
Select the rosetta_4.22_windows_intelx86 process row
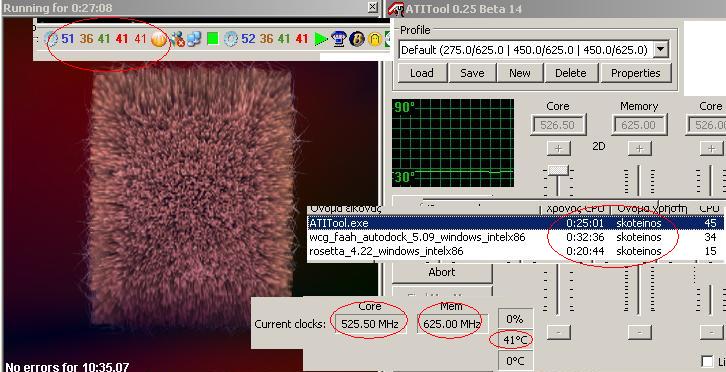tap(515, 252)
